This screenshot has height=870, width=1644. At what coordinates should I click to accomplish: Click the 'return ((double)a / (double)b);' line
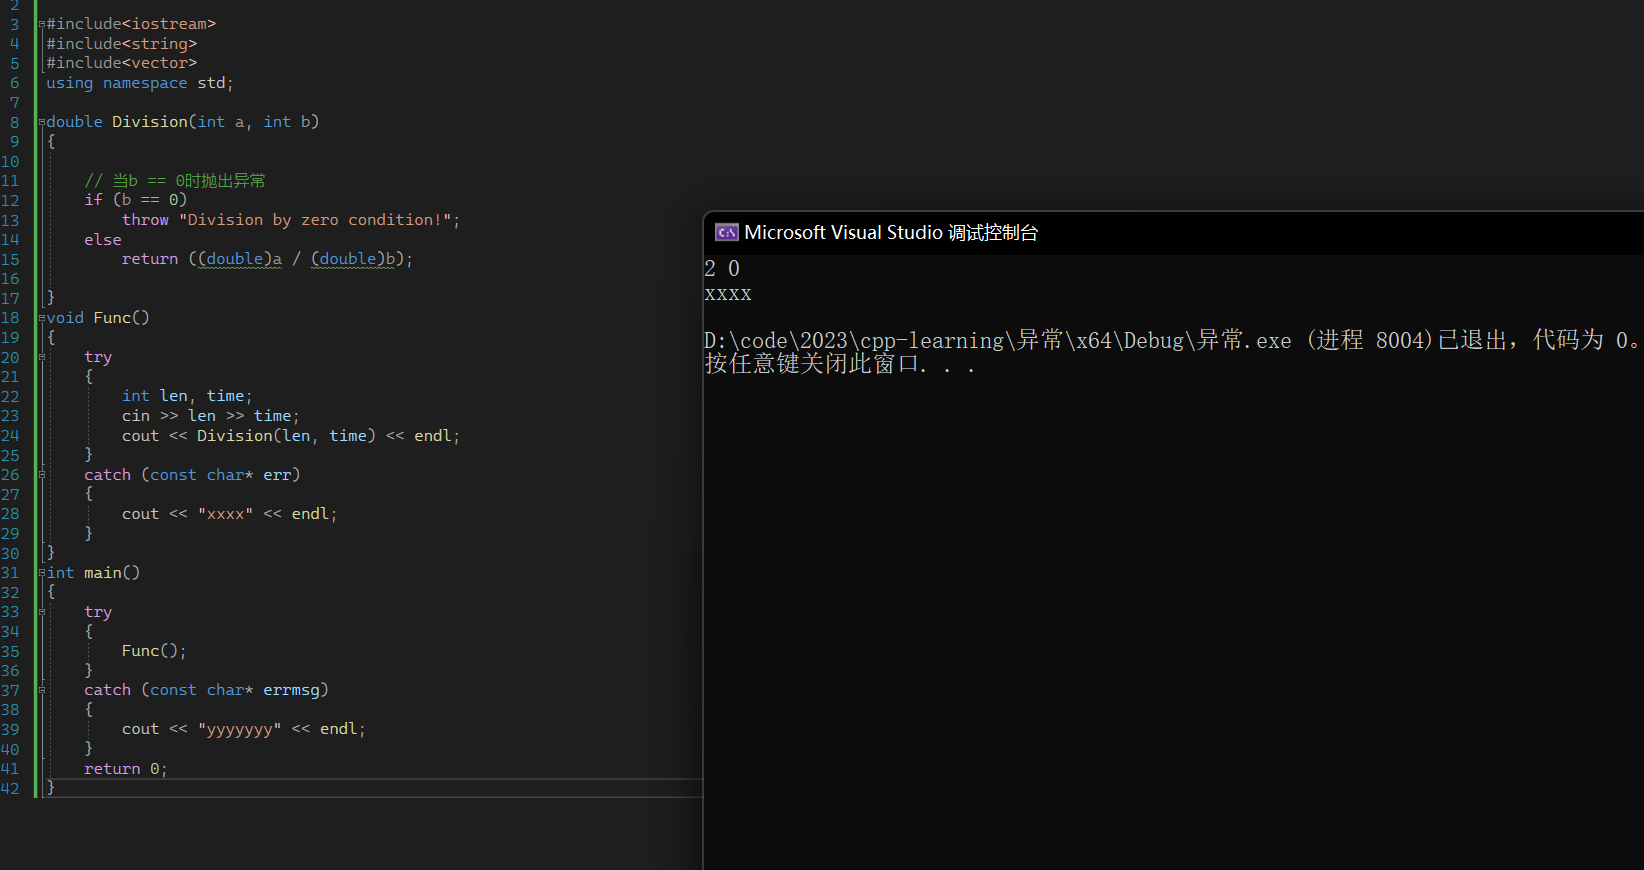(x=268, y=258)
